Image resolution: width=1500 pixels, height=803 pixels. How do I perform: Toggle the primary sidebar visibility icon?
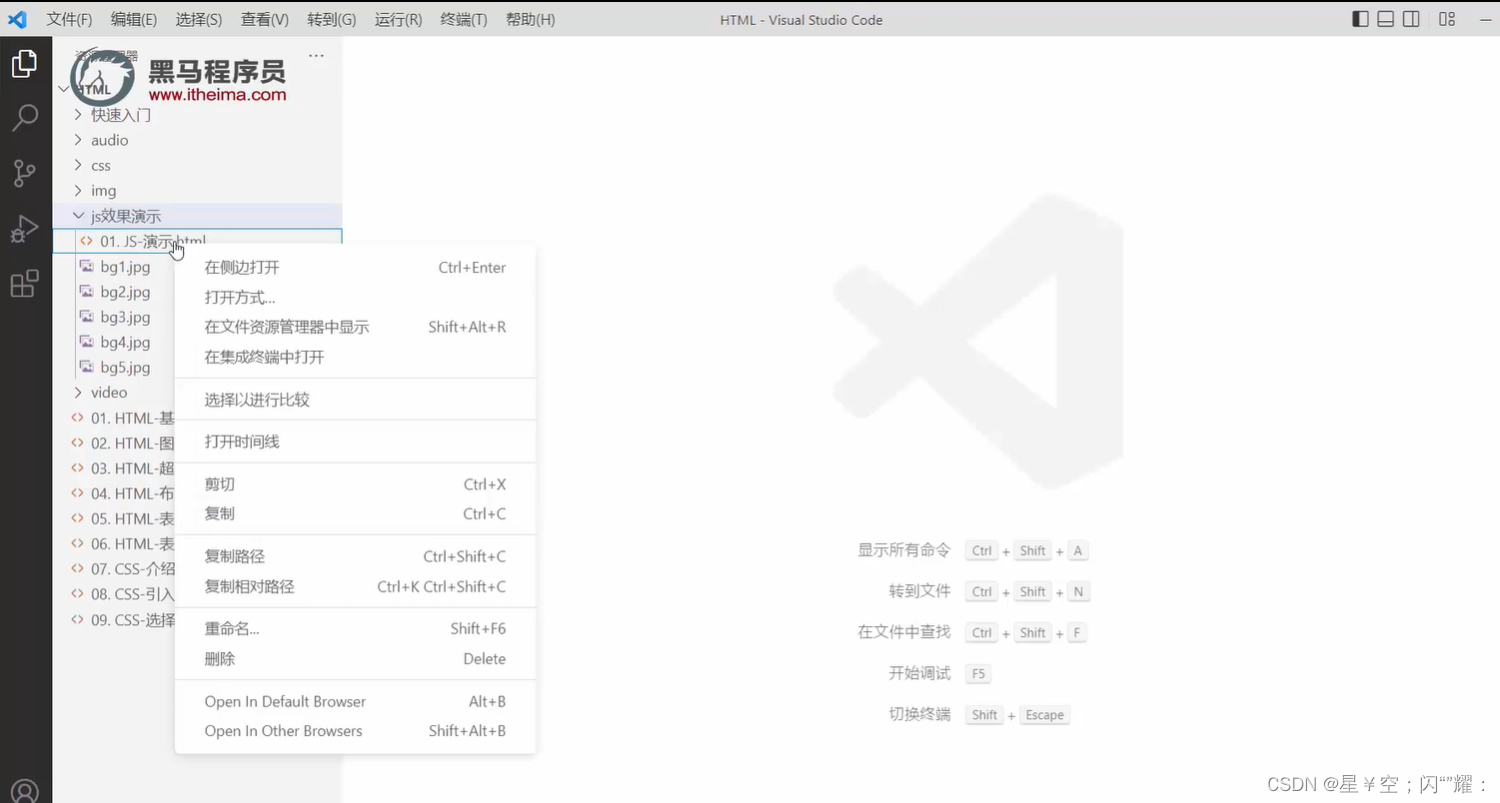coord(1360,19)
